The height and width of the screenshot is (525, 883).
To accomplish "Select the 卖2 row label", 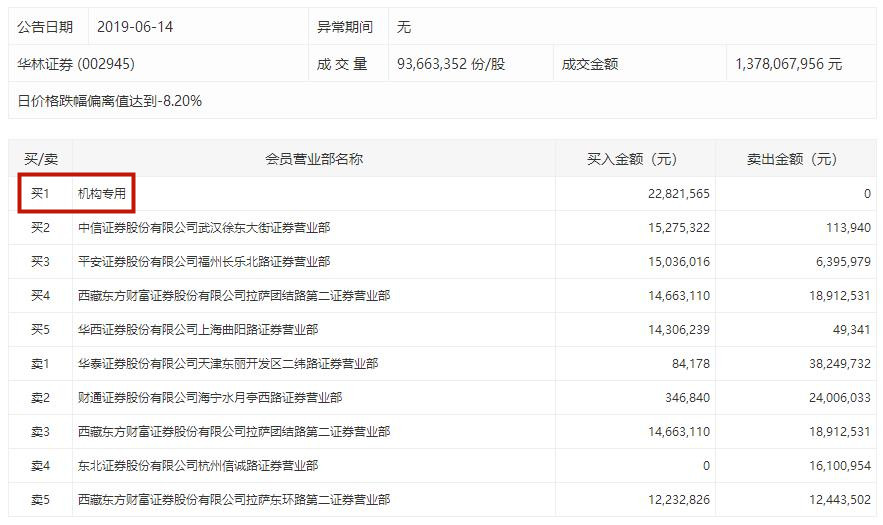I will pyautogui.click(x=40, y=398).
